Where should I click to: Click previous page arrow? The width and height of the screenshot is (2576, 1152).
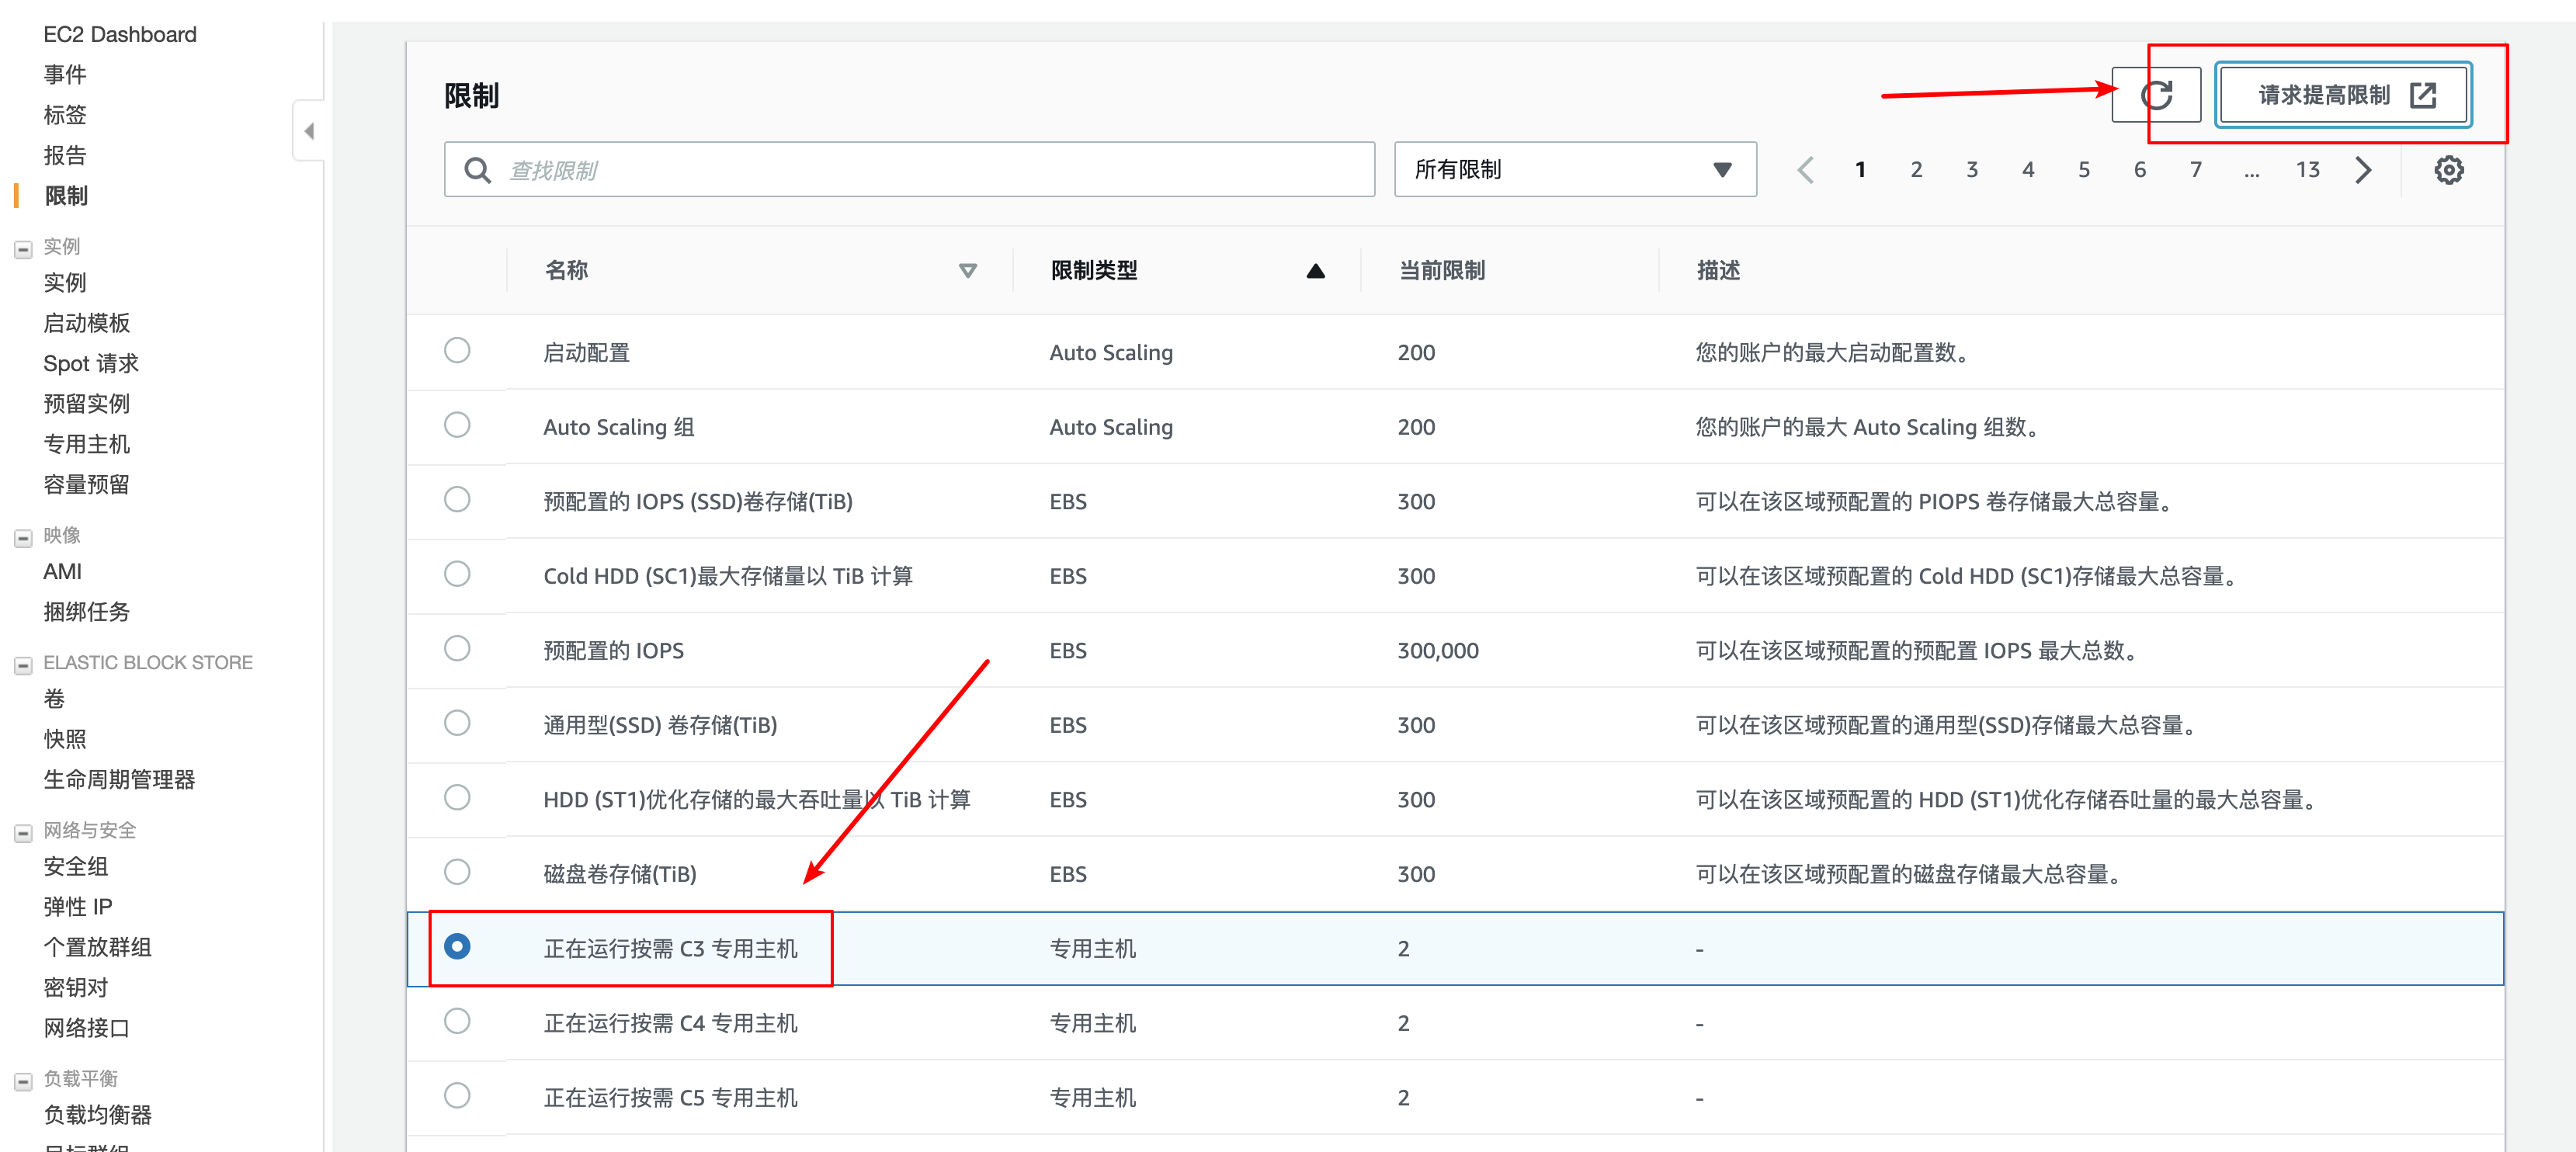tap(1805, 170)
